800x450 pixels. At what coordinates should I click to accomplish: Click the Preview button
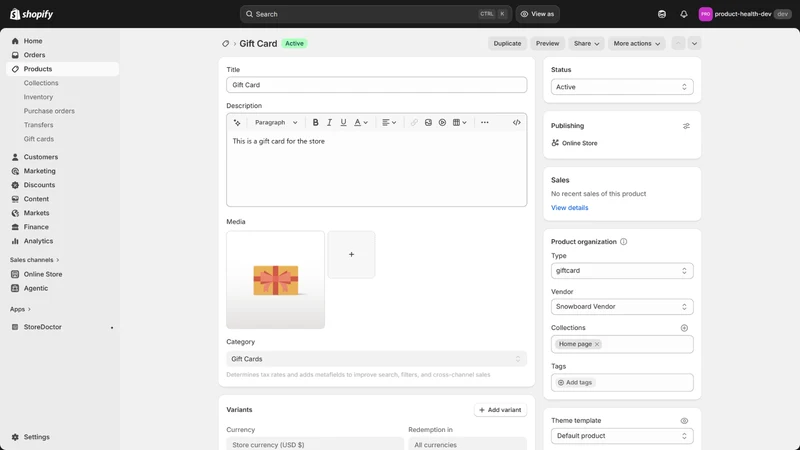tap(547, 43)
